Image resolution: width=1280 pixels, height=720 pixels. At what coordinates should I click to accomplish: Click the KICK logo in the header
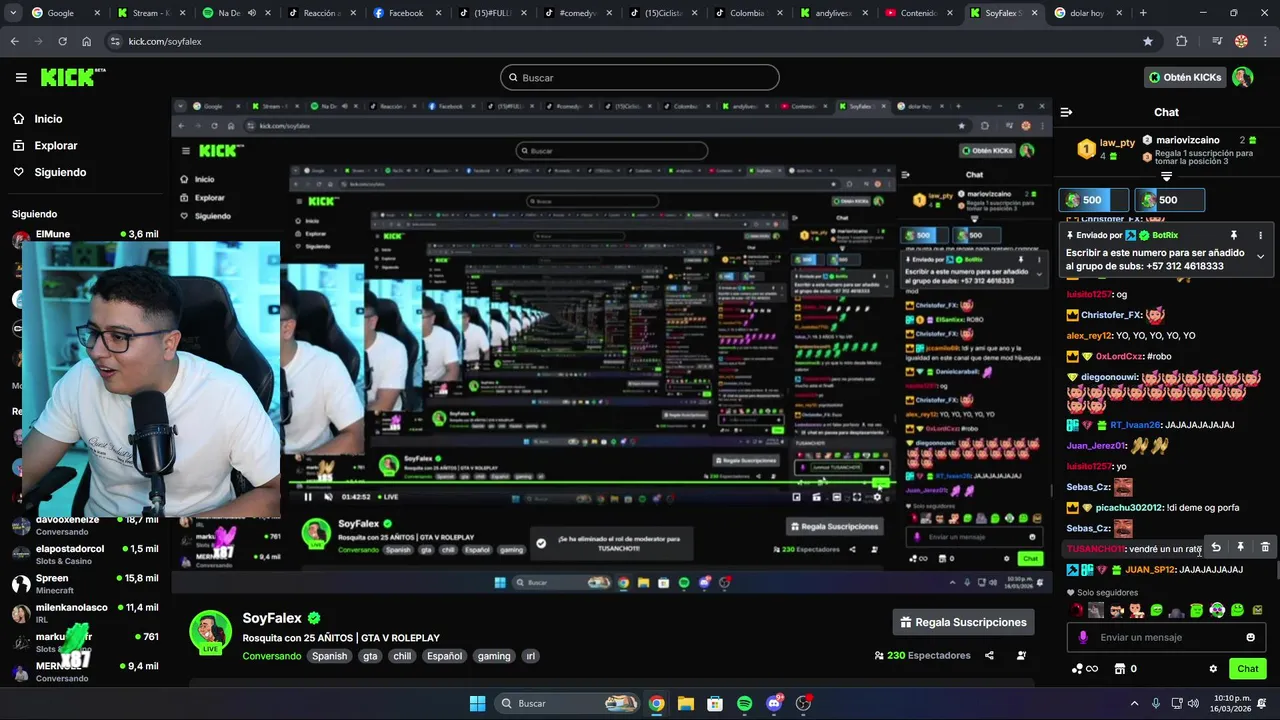pos(72,77)
